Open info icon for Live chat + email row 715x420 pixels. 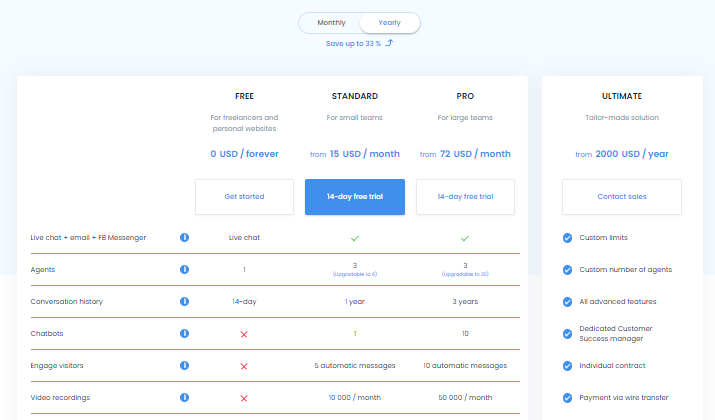coord(184,238)
